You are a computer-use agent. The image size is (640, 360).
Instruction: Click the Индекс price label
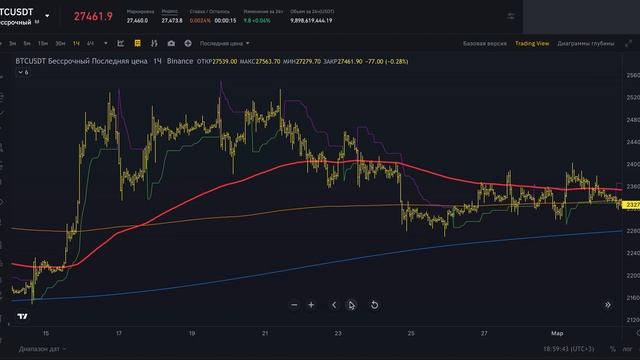click(170, 11)
